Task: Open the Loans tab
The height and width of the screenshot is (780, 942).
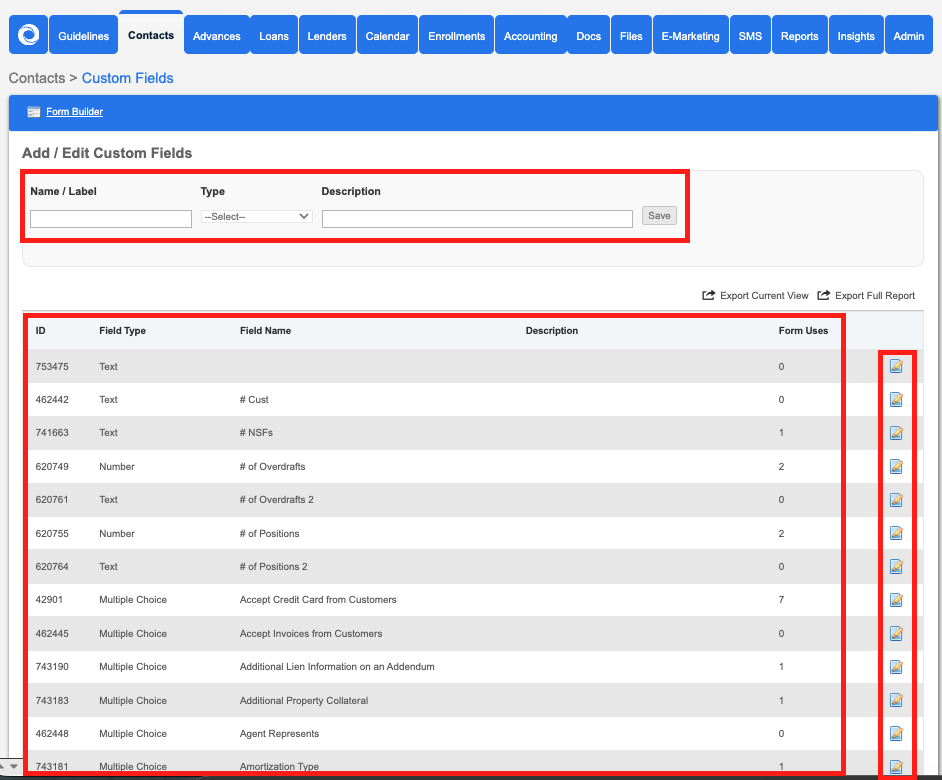Action: pos(274,36)
